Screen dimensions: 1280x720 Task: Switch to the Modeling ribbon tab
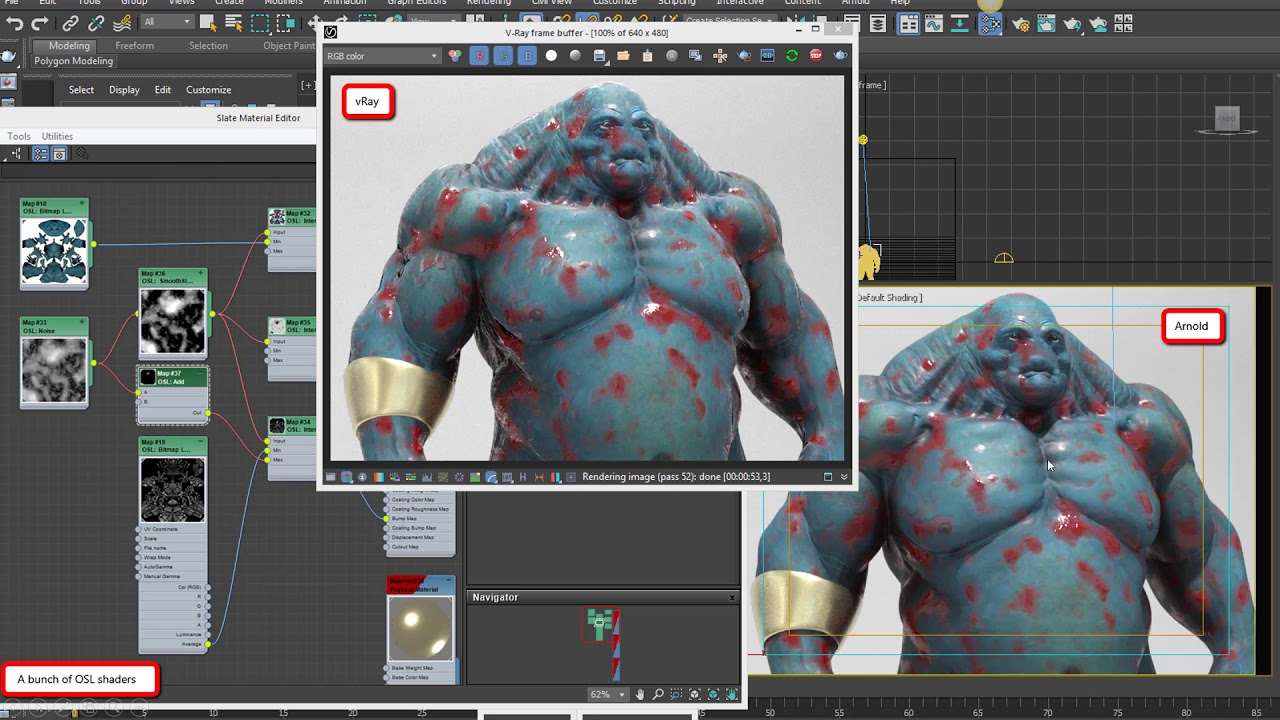point(69,45)
